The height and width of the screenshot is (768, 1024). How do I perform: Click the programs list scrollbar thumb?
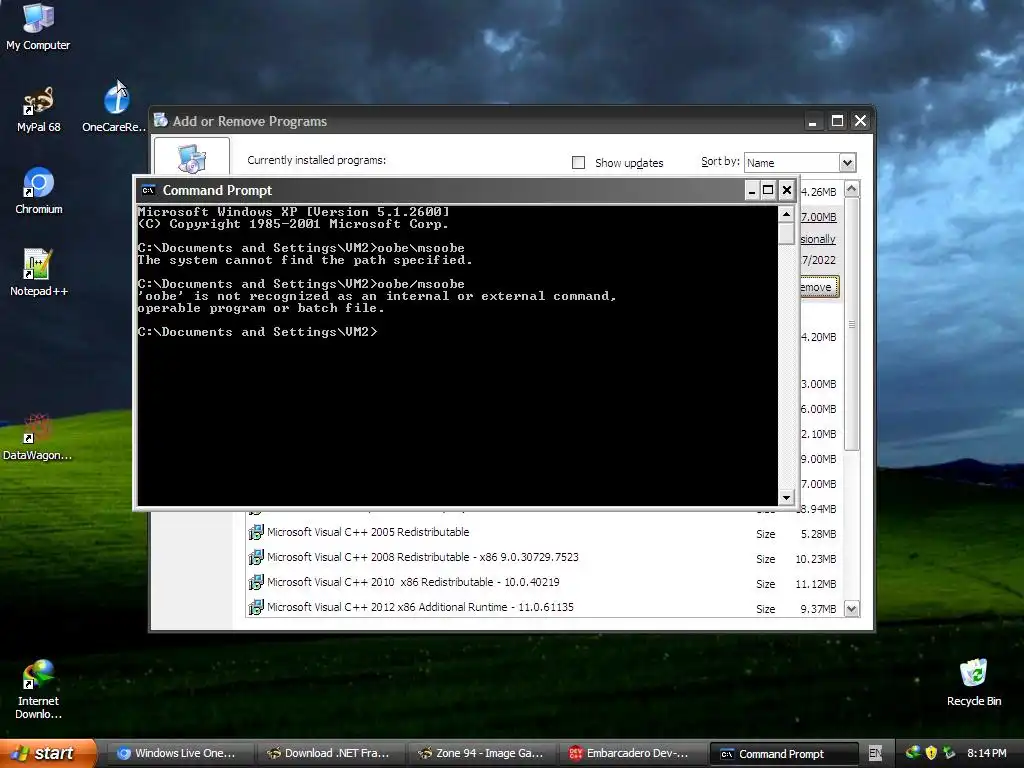852,324
